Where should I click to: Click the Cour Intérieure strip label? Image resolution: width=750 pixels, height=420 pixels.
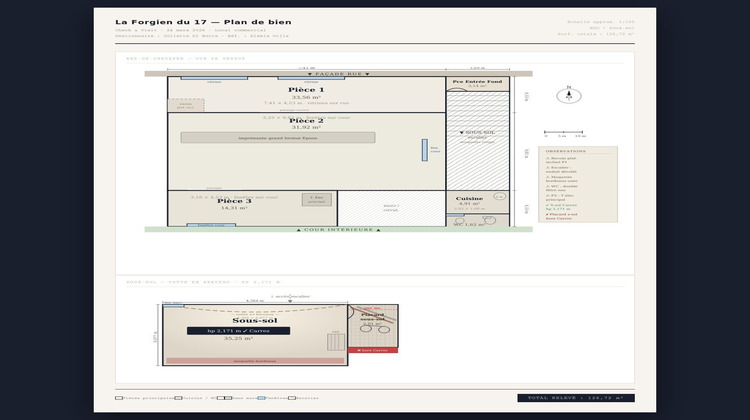tap(339, 230)
